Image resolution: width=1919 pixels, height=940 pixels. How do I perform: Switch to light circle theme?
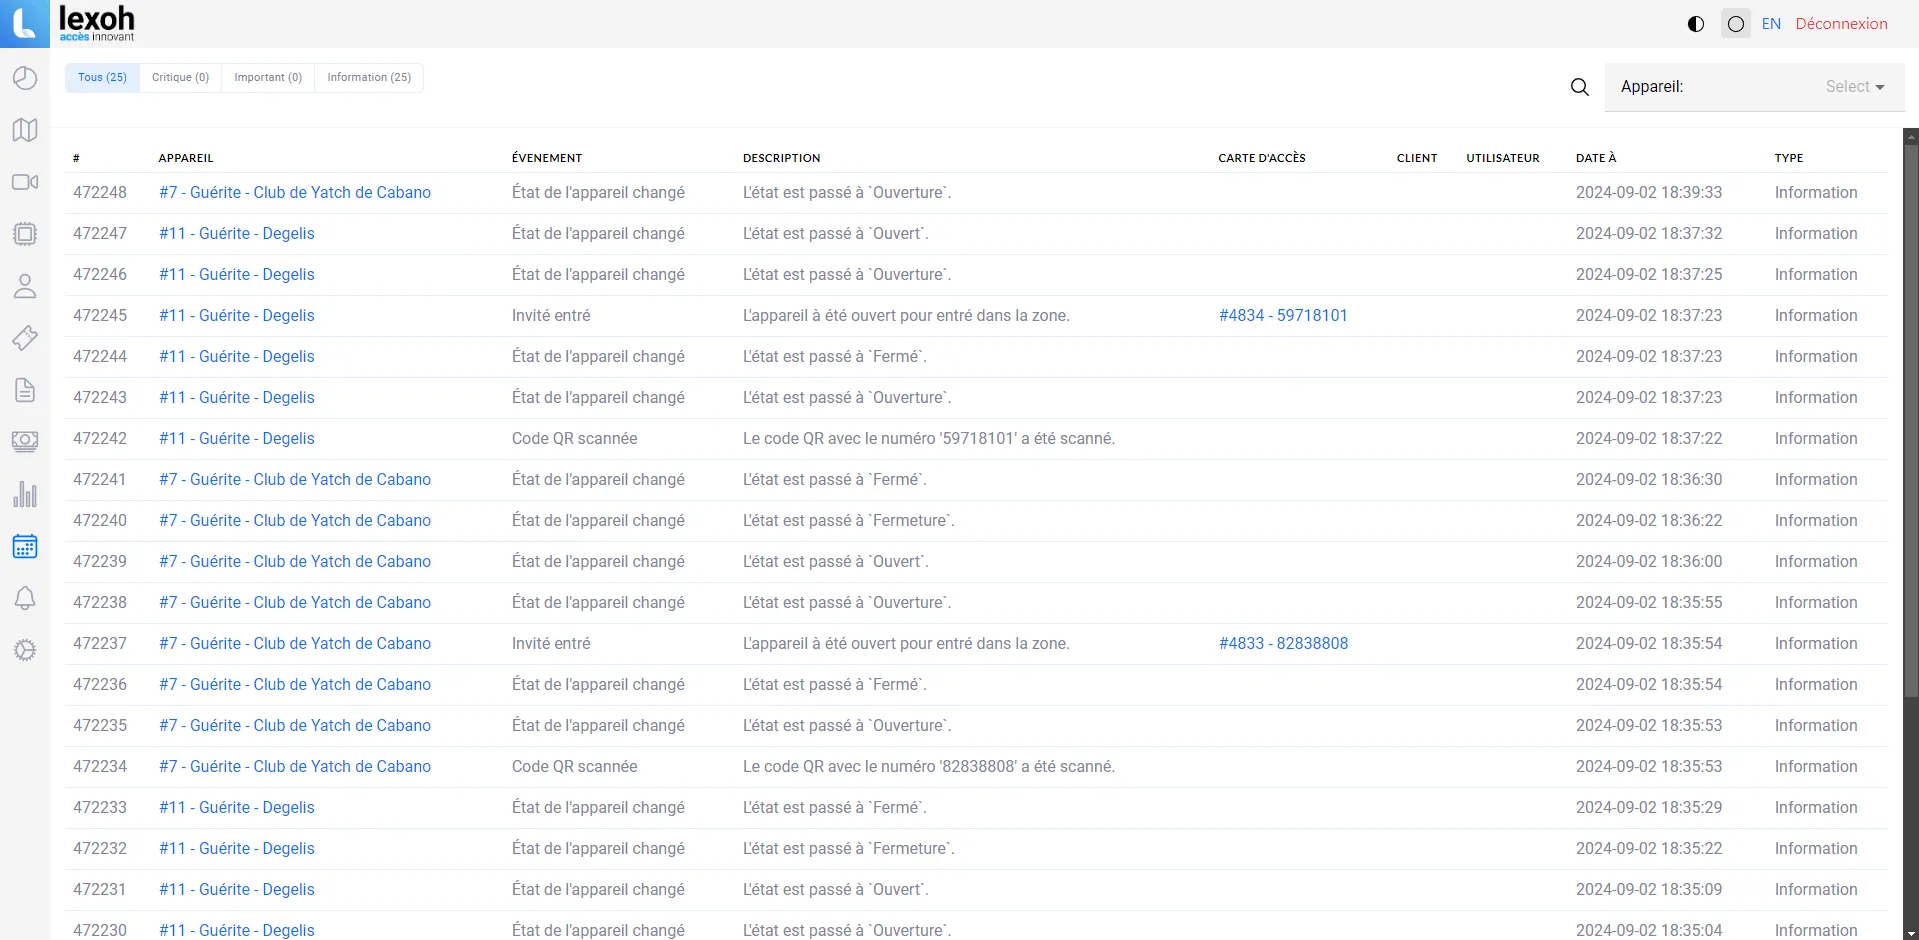(1736, 24)
